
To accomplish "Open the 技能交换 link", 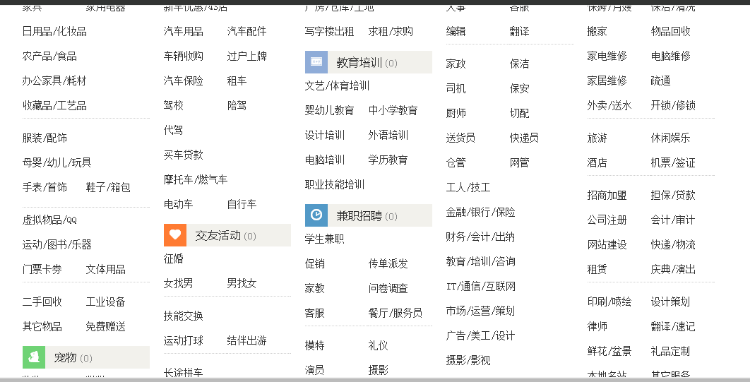I will (x=184, y=316).
